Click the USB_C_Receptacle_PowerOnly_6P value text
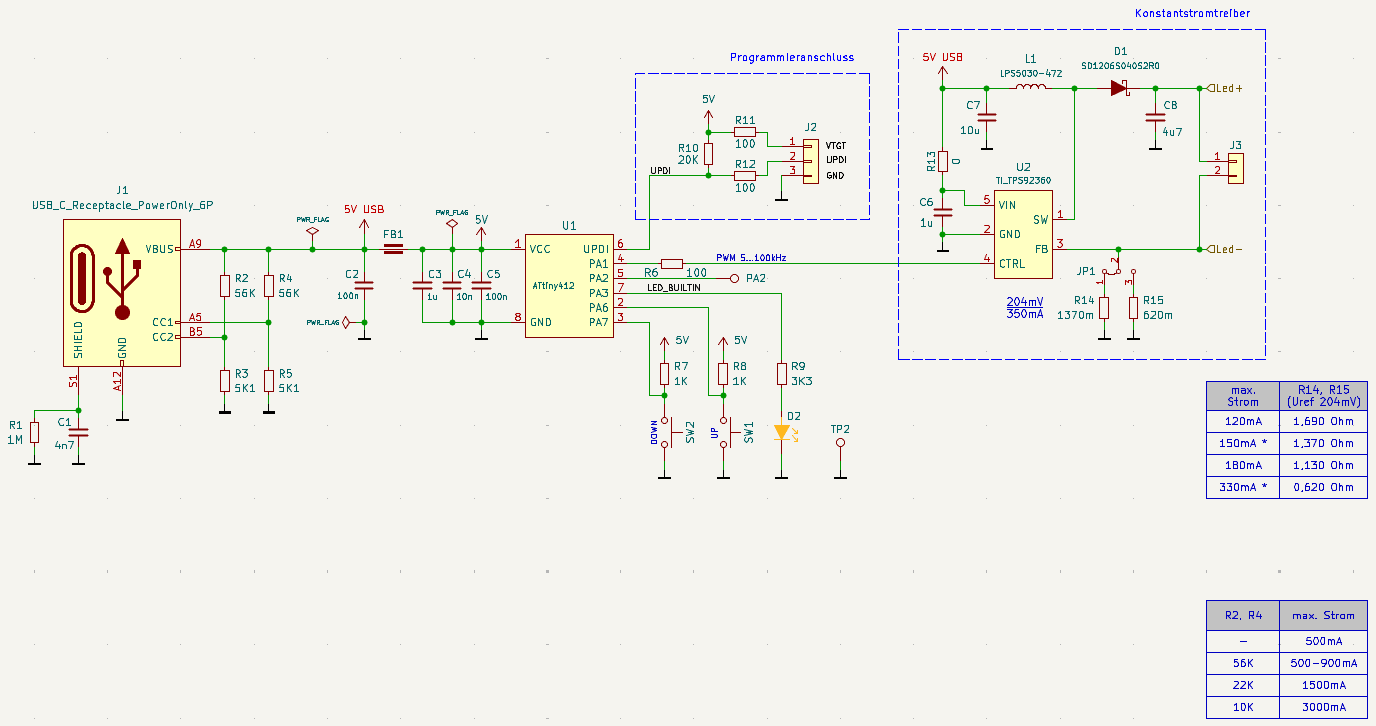Image resolution: width=1376 pixels, height=726 pixels. pyautogui.click(x=122, y=205)
